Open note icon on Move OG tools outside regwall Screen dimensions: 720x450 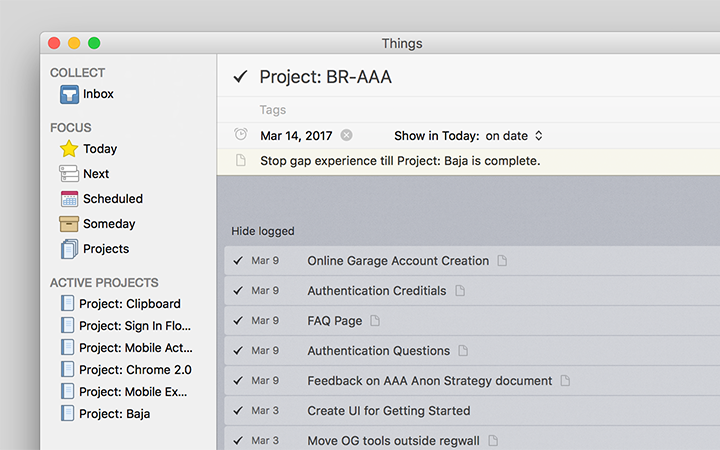(x=493, y=440)
